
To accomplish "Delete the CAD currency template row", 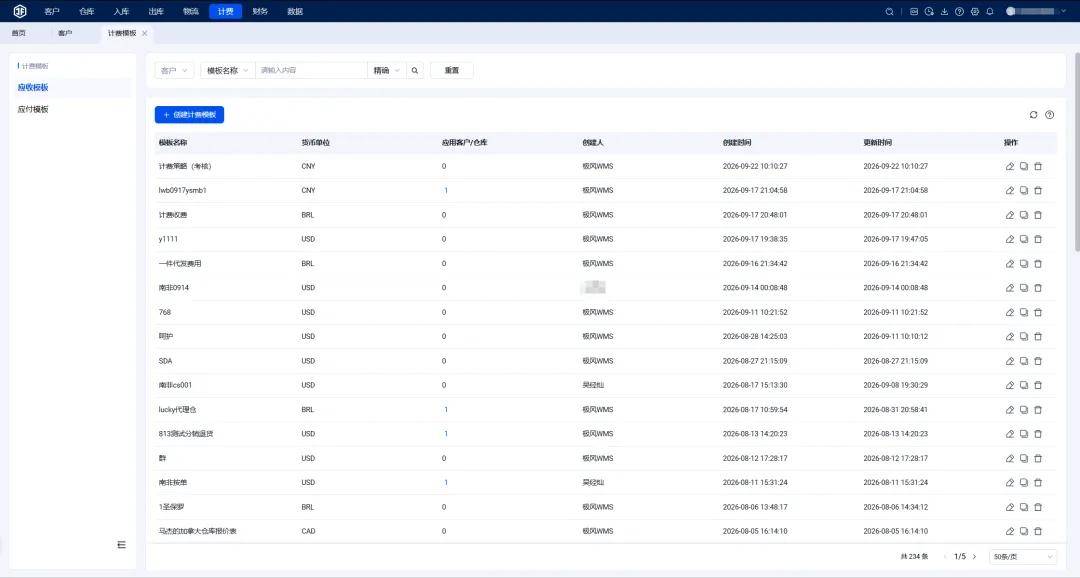I will click(1038, 531).
